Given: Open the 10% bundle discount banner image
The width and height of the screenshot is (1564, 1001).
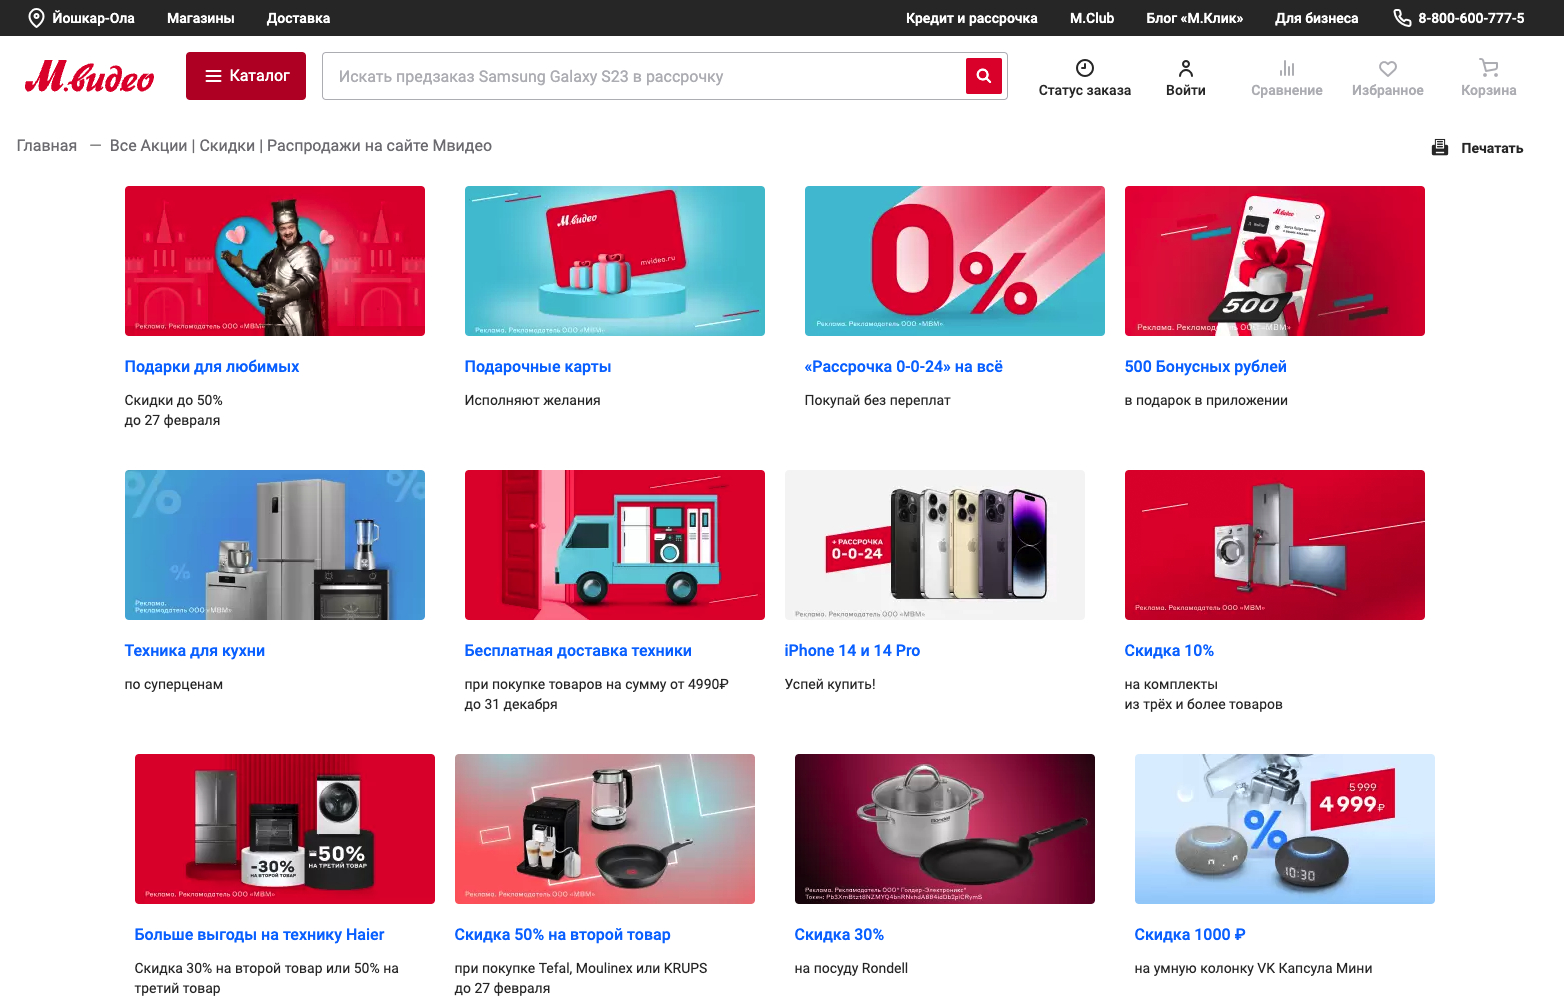Looking at the screenshot, I should (1275, 545).
